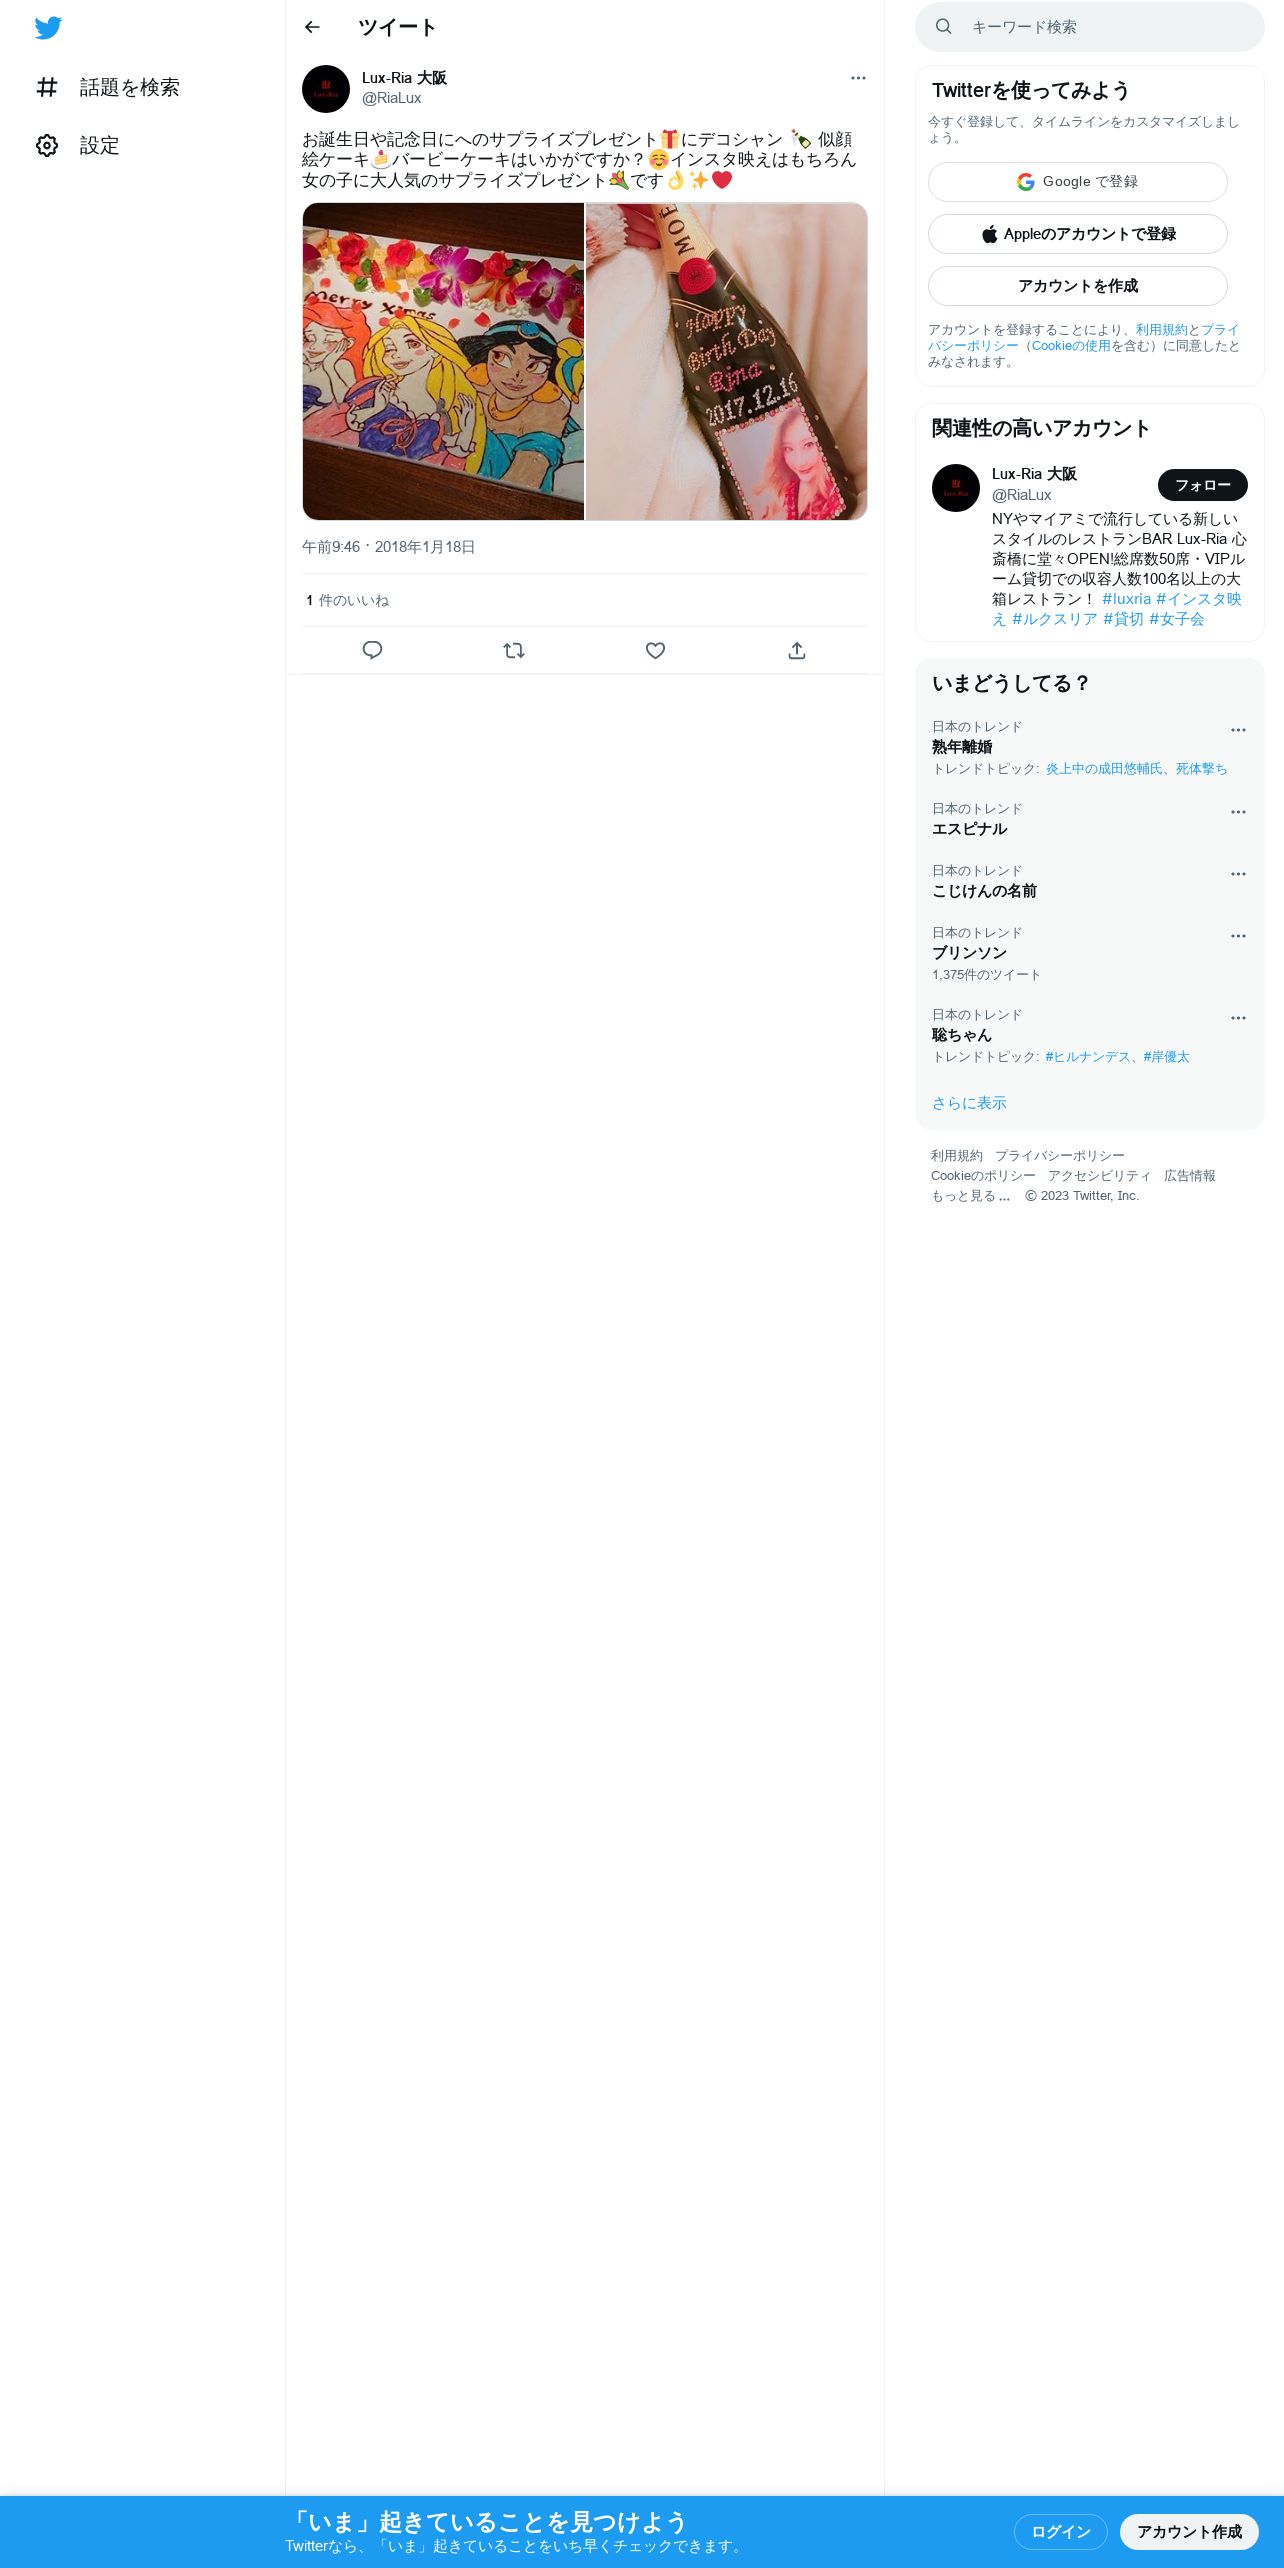Go back with the arrow icon

click(x=312, y=27)
